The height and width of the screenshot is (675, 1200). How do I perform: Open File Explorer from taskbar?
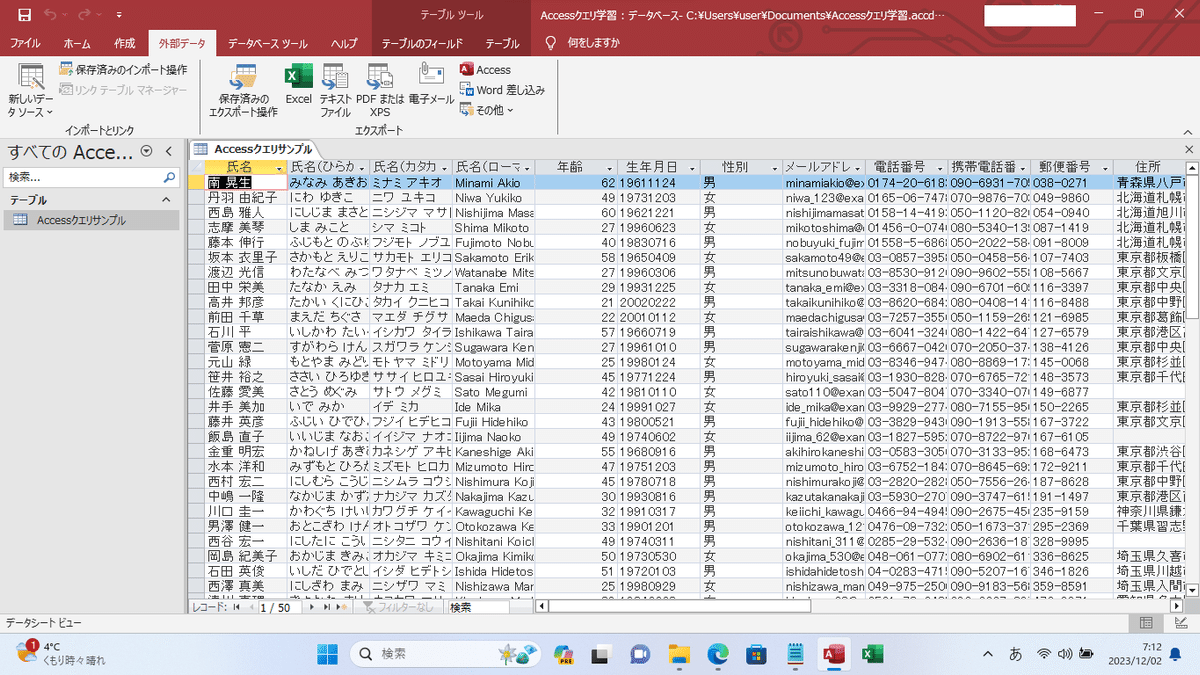tap(679, 654)
